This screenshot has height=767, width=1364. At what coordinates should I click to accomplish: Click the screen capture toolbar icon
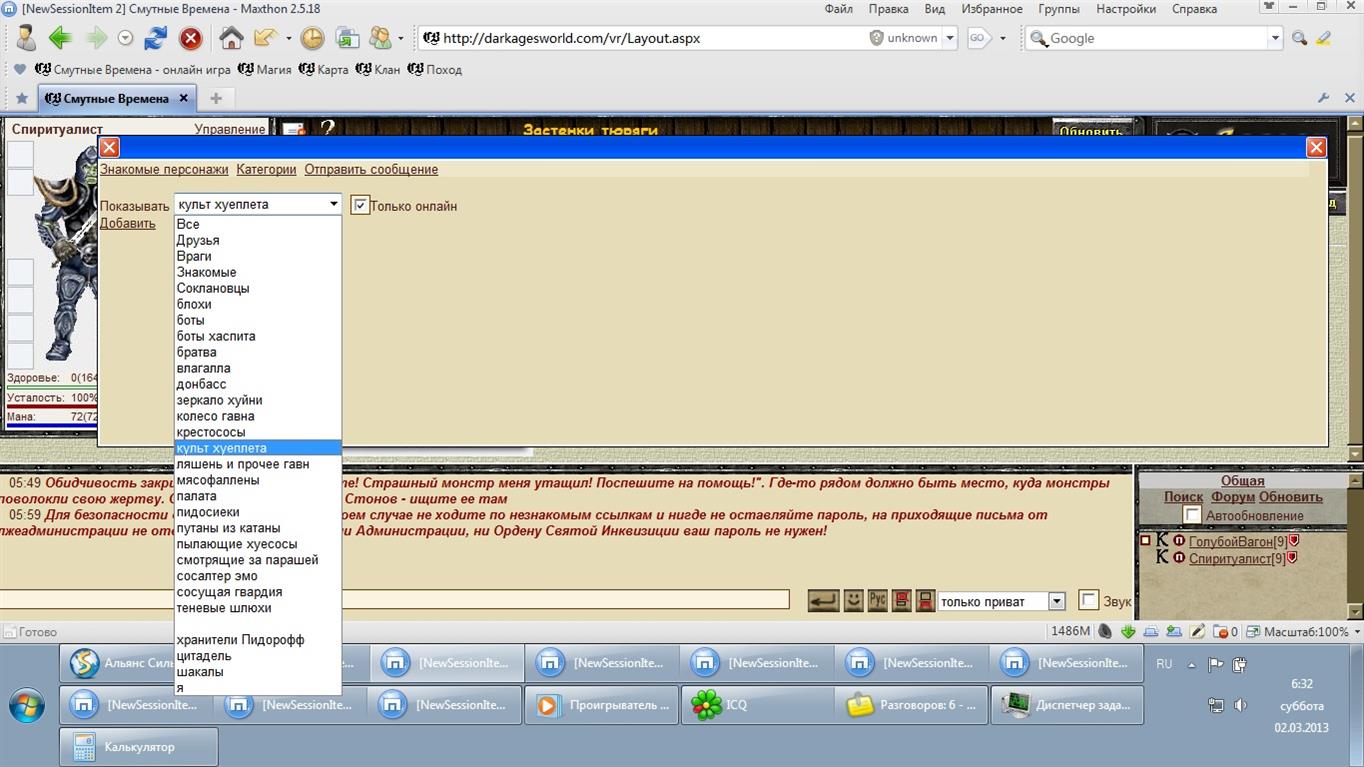[347, 38]
